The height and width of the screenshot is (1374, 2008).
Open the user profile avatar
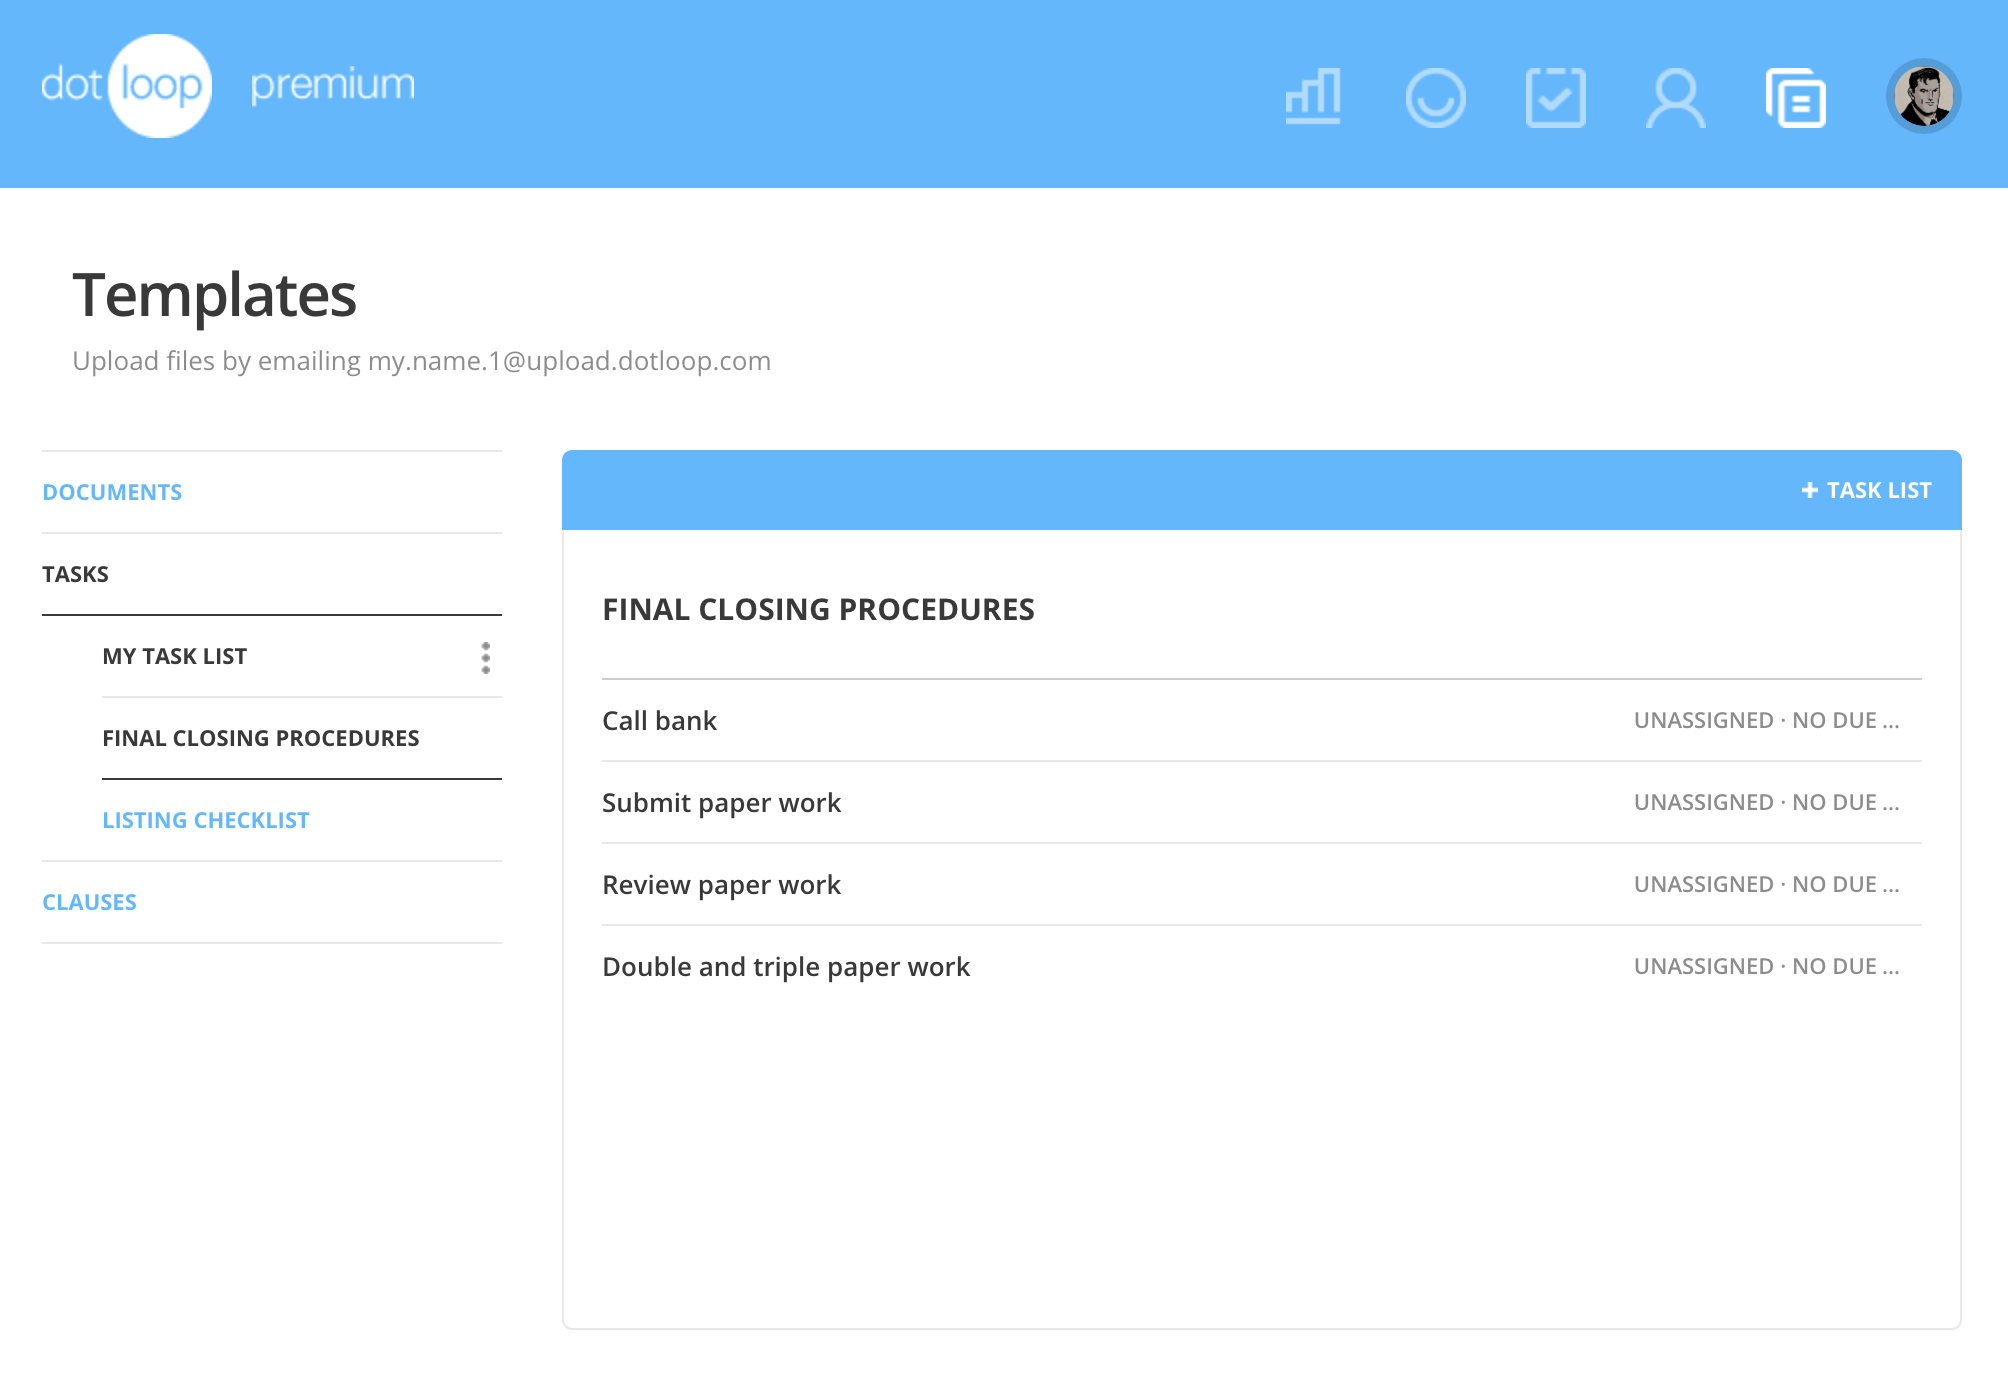[1923, 96]
